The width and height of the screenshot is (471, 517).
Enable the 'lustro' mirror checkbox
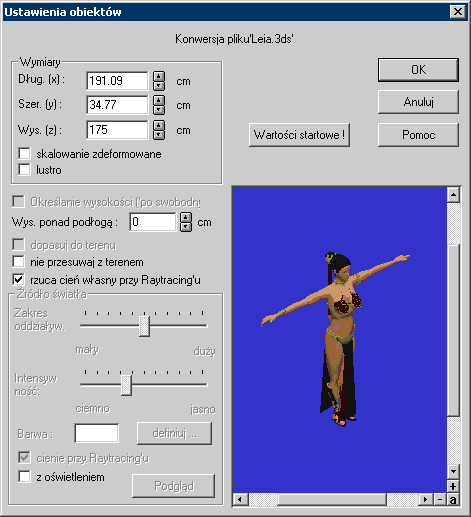click(24, 169)
